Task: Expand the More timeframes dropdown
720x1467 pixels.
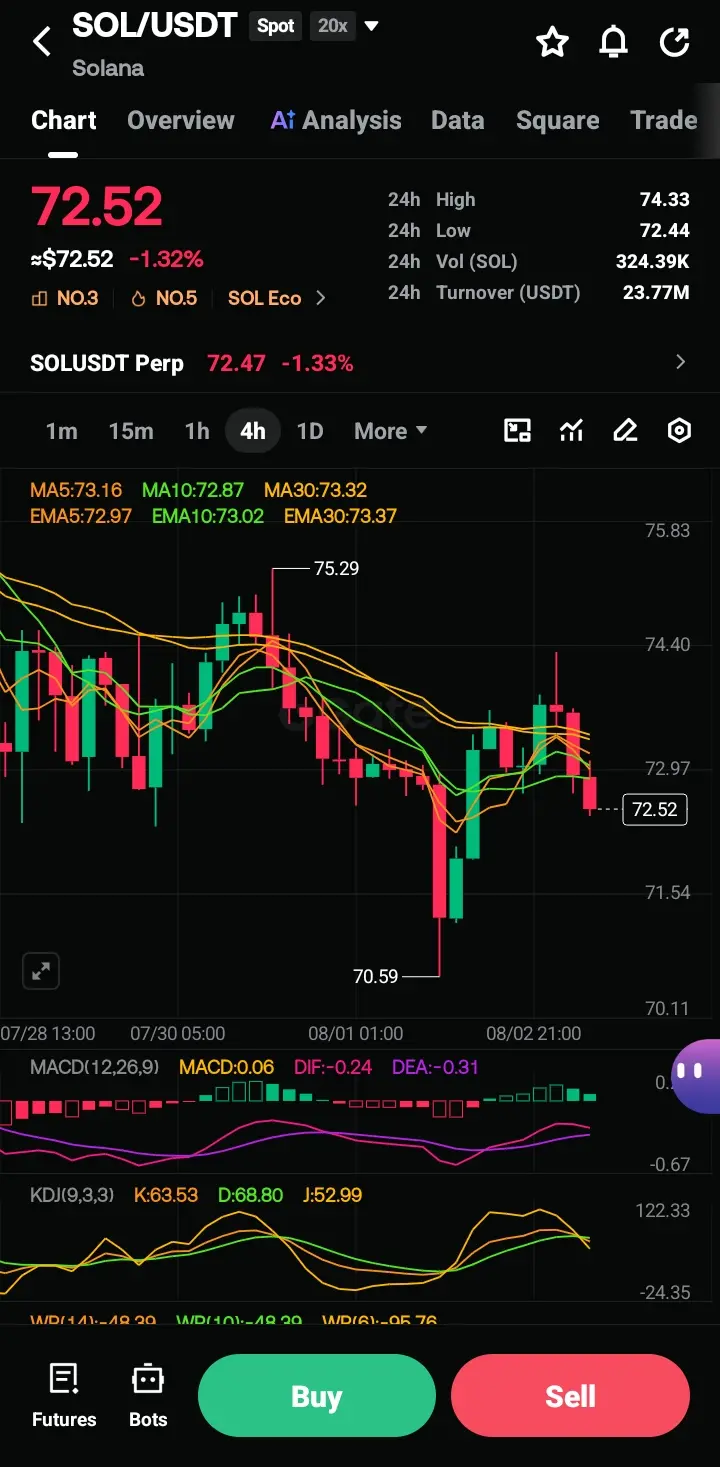Action: click(x=391, y=431)
